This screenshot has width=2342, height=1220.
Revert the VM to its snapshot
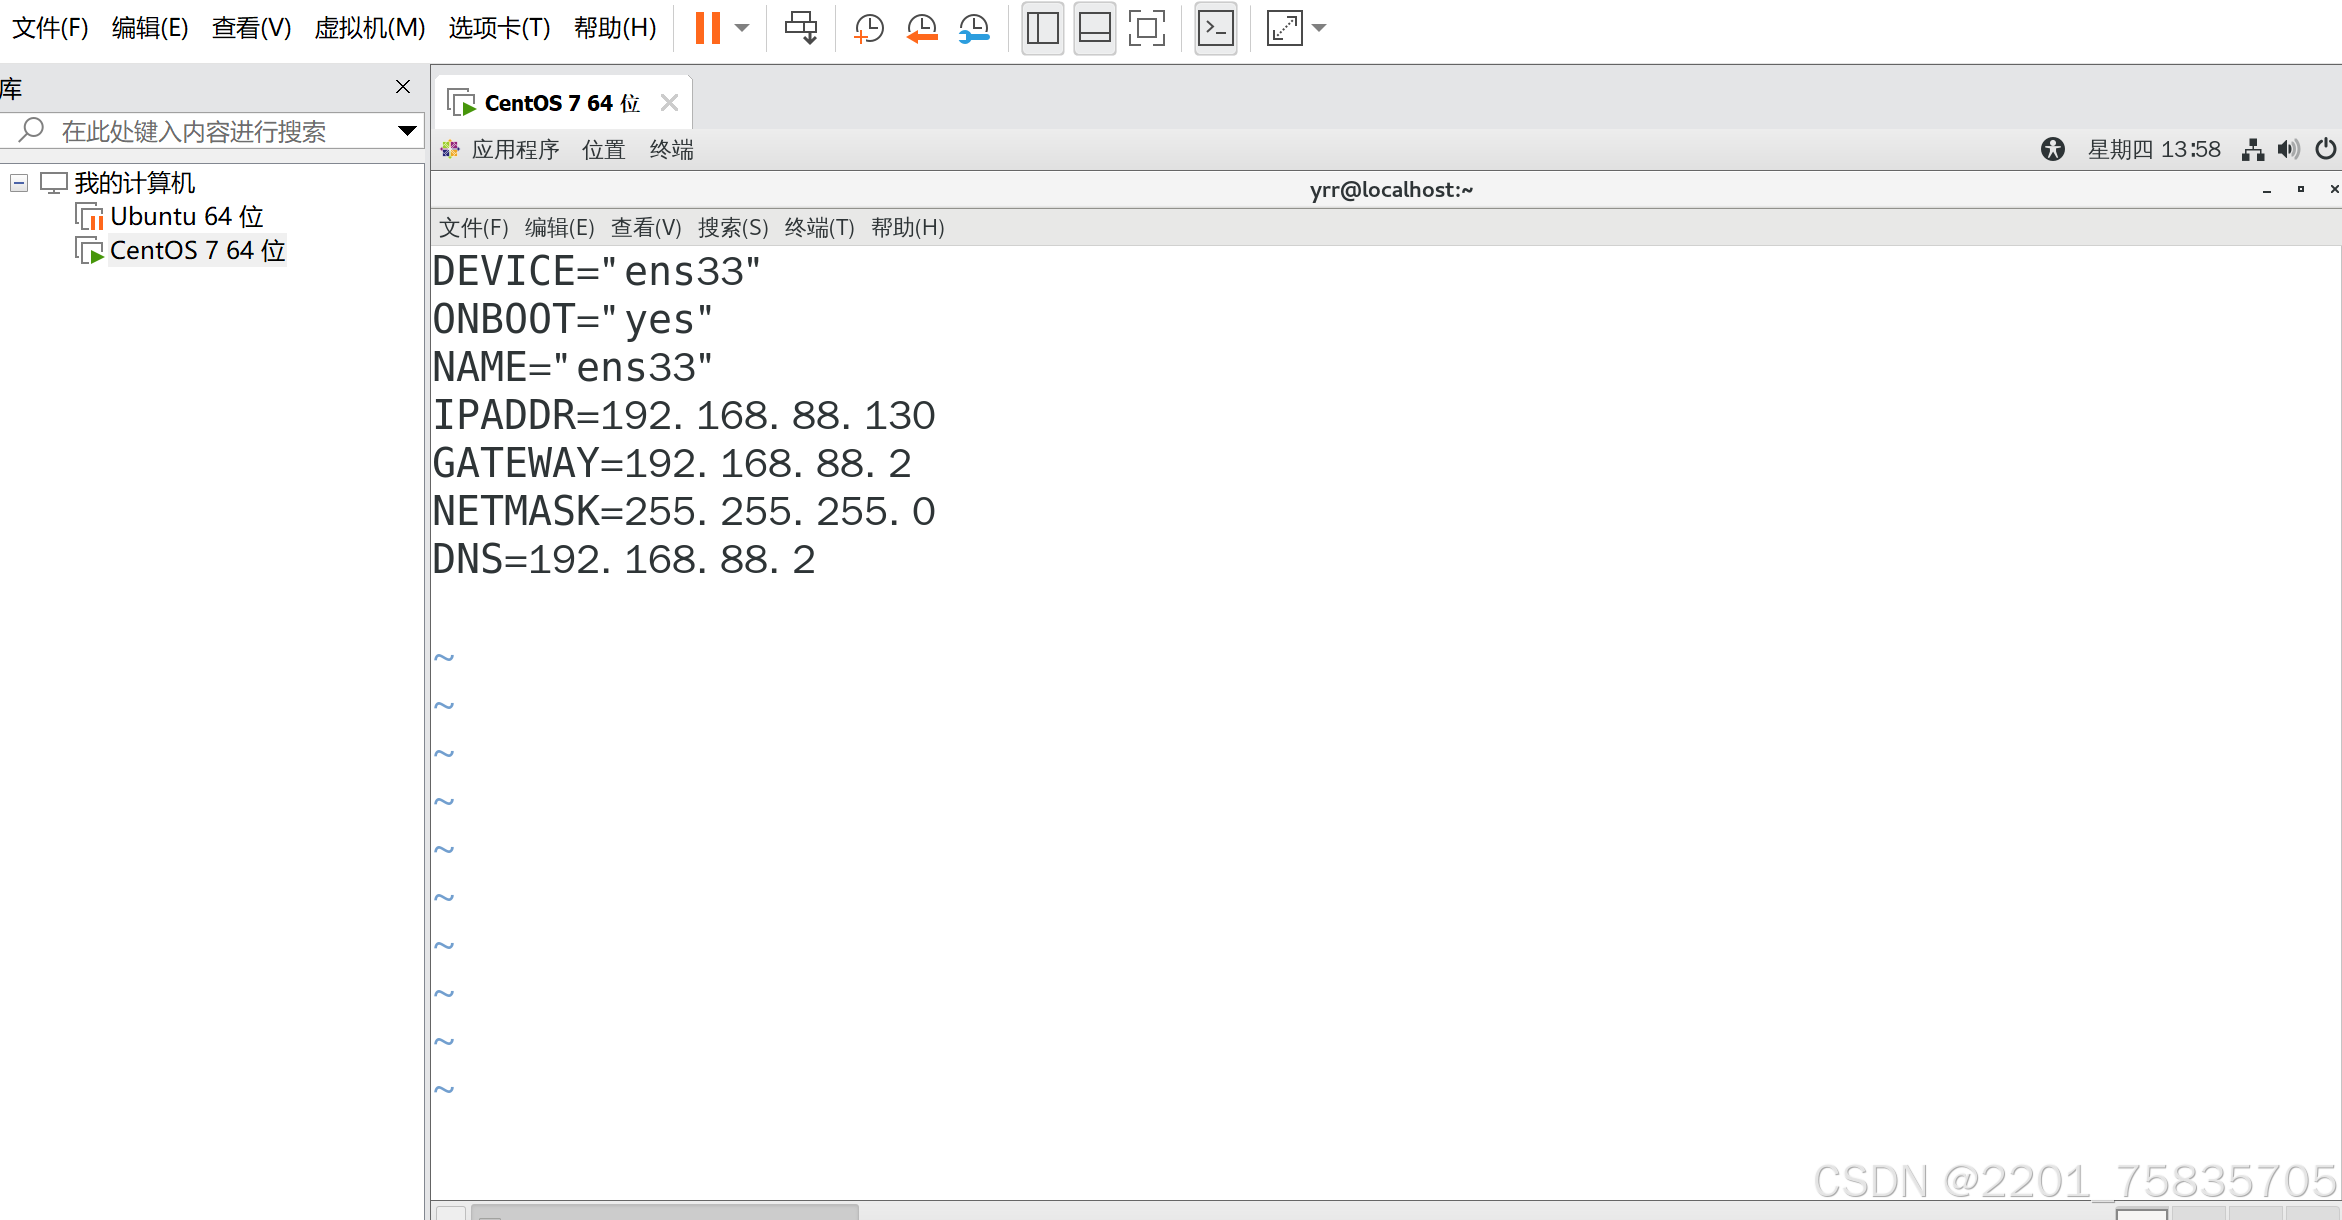click(920, 28)
